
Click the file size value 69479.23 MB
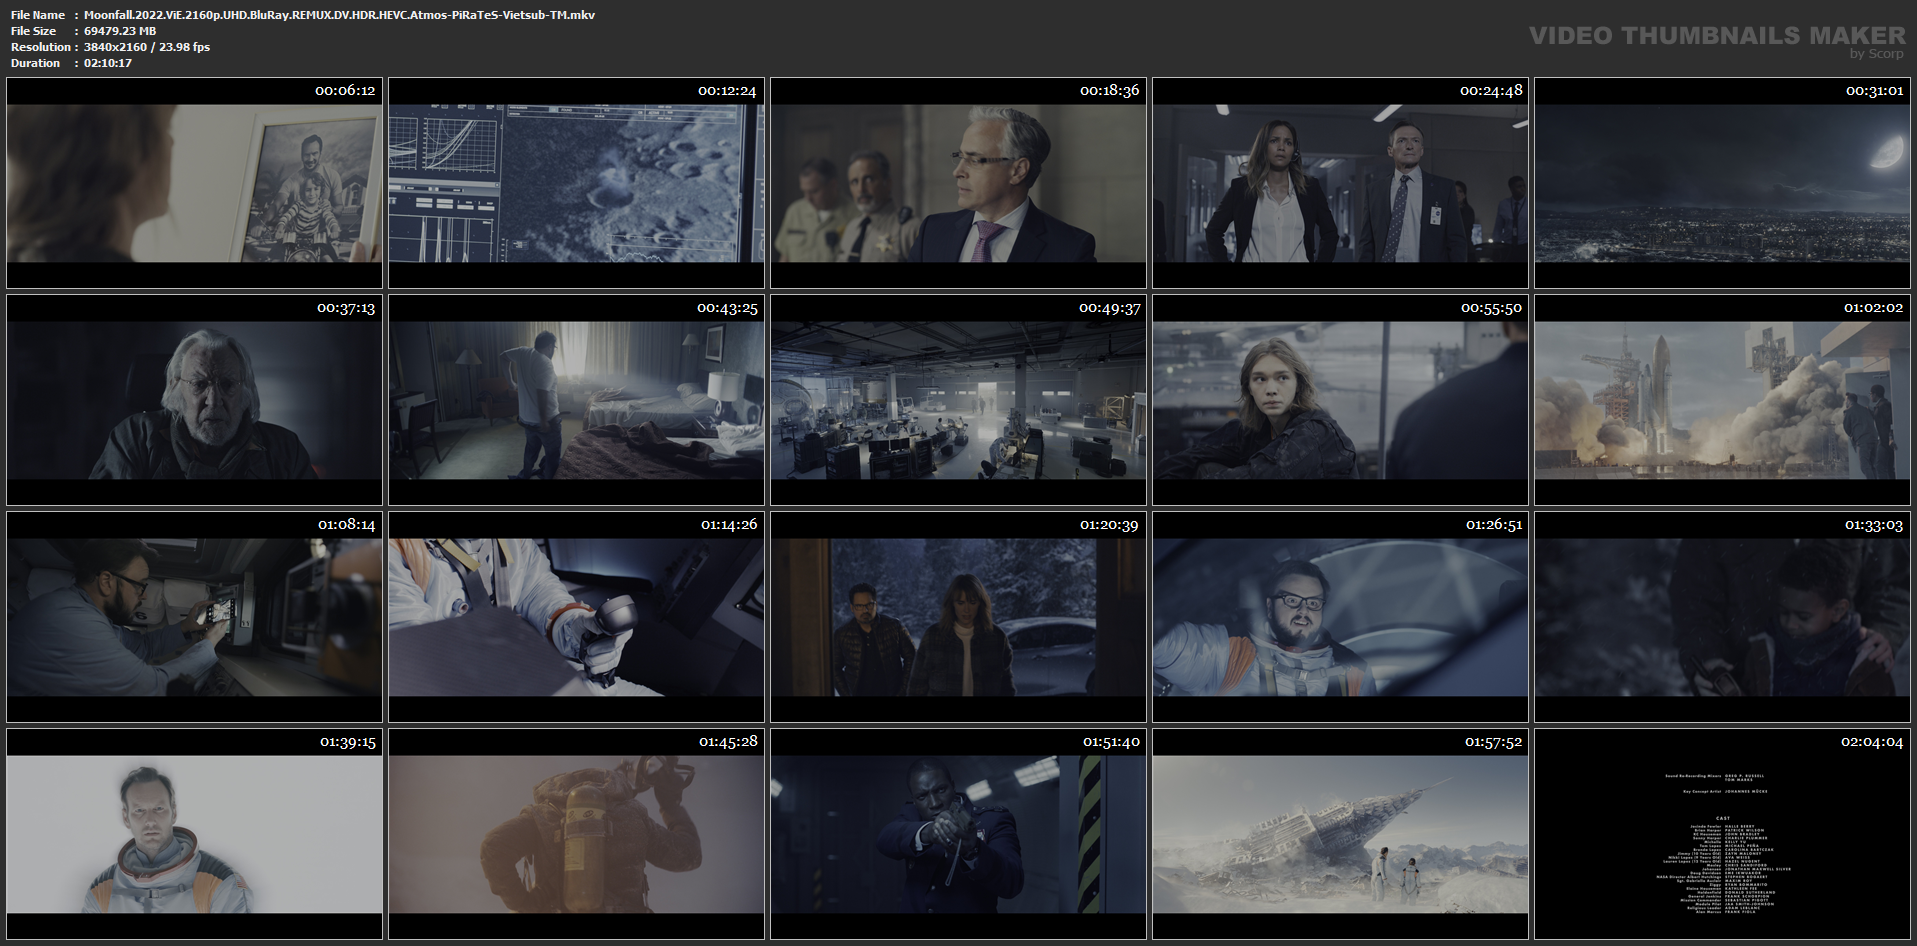[x=120, y=31]
